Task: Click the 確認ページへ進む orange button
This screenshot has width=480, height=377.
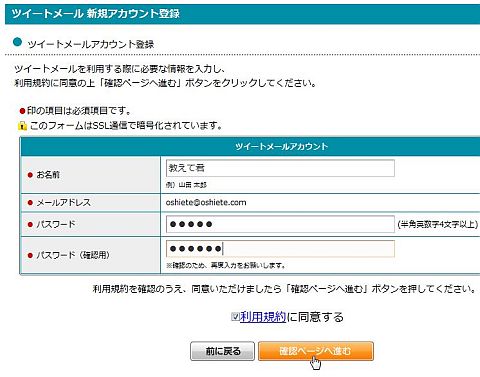Action: (x=316, y=351)
